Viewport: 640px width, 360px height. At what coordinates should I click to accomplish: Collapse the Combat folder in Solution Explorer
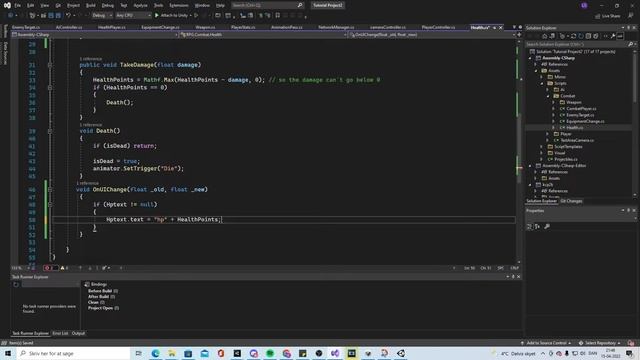pos(548,96)
